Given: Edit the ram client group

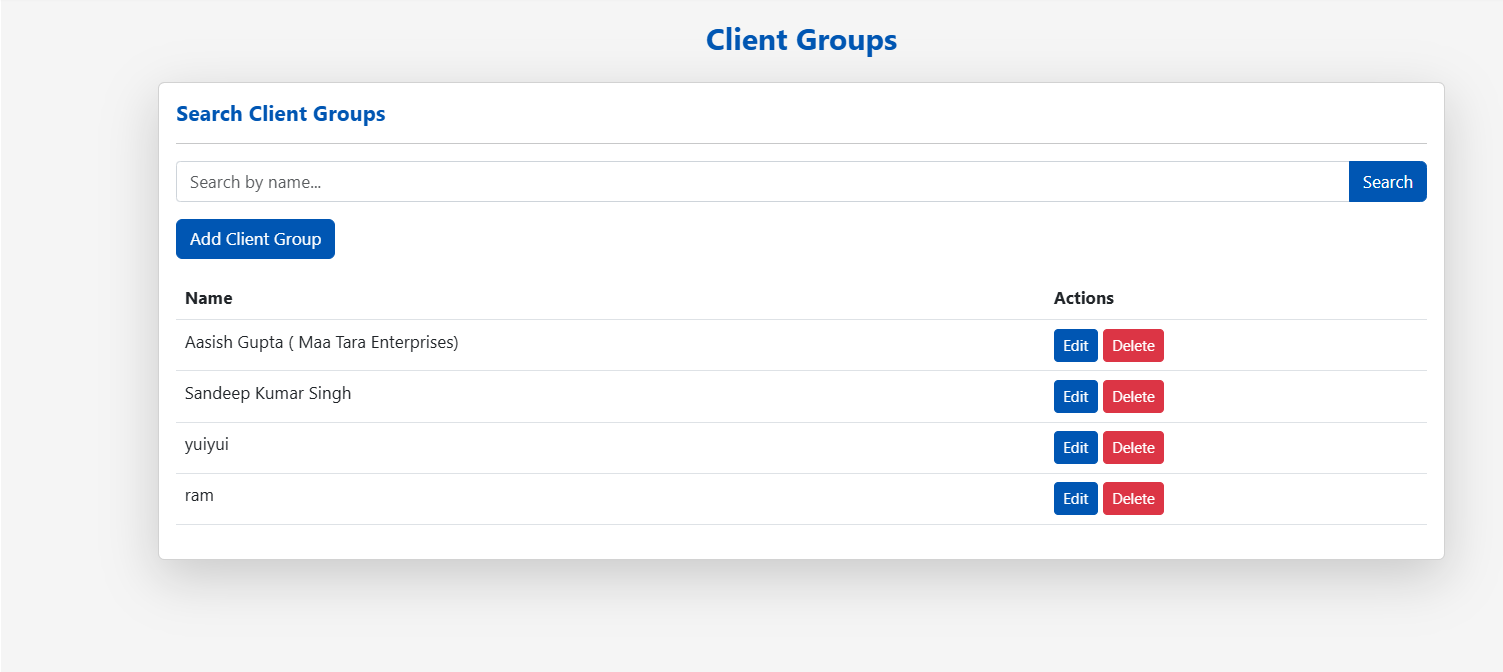Looking at the screenshot, I should (x=1075, y=498).
